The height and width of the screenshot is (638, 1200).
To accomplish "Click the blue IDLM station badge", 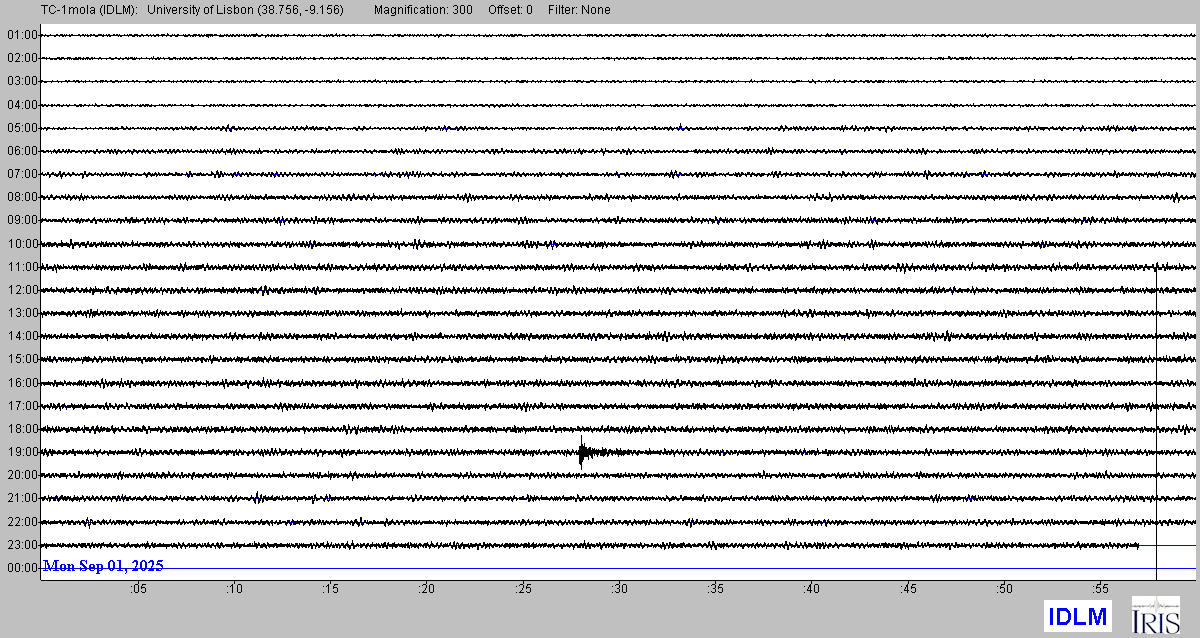I will [x=1077, y=615].
